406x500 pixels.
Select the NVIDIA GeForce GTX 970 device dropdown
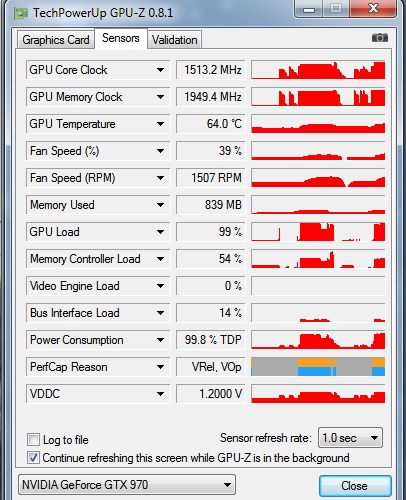click(127, 485)
